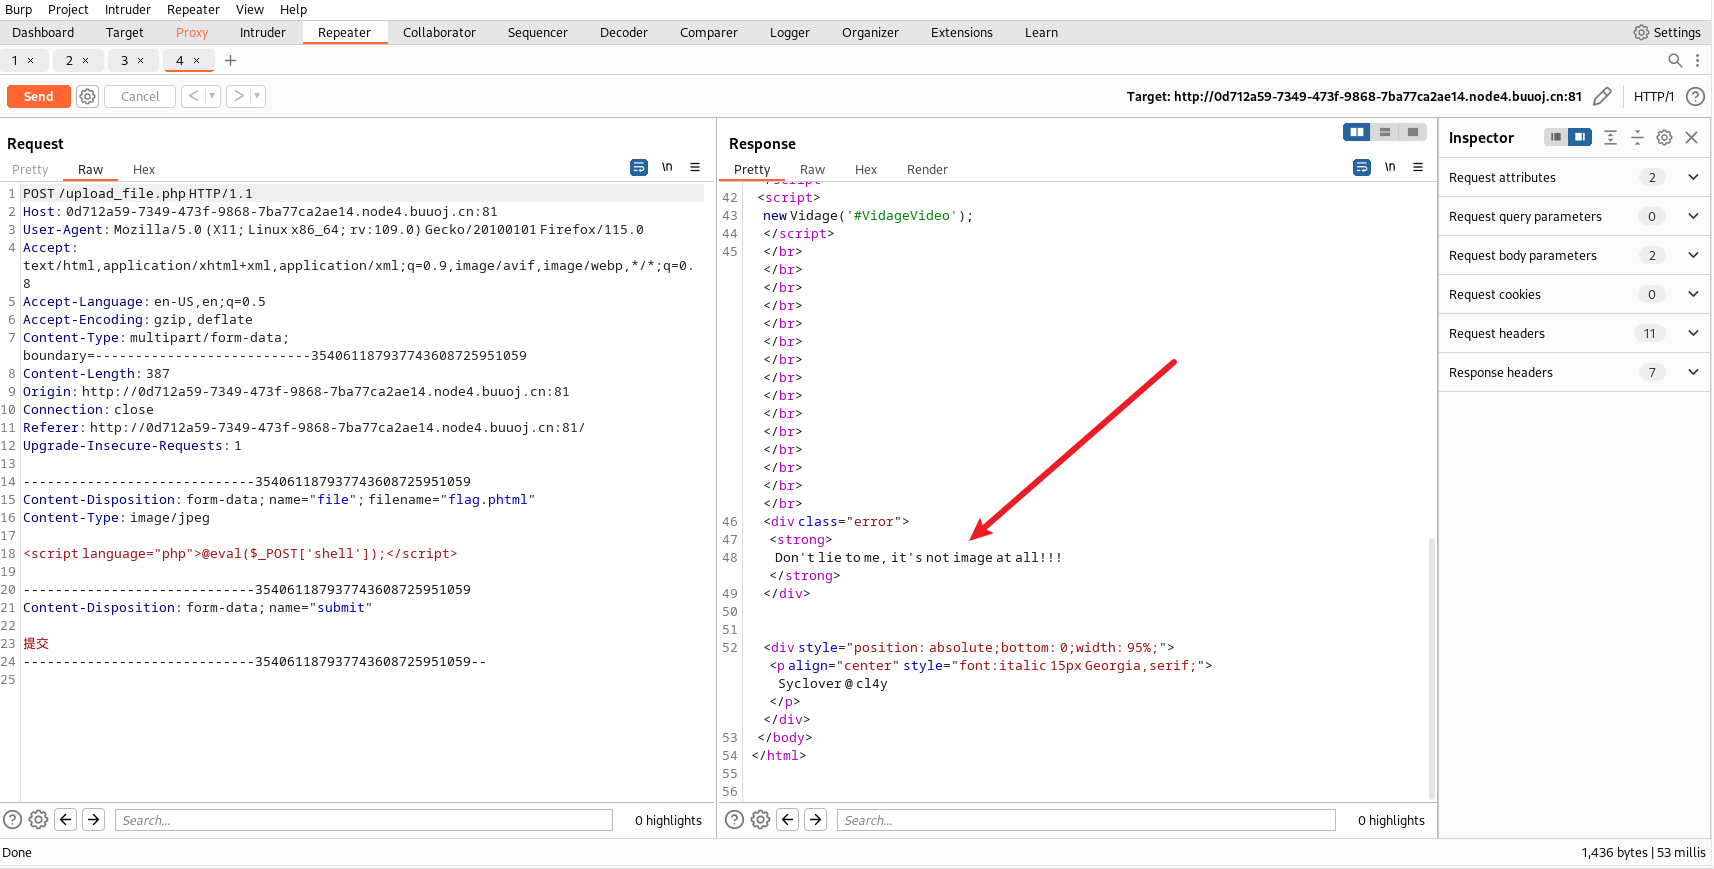Expand Response headers section
The image size is (1714, 869).
1575,372
